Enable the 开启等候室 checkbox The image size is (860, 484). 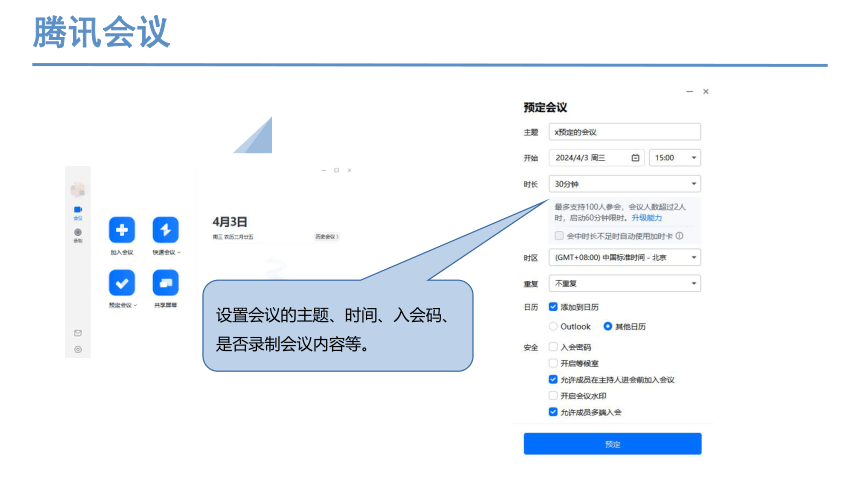[553, 363]
